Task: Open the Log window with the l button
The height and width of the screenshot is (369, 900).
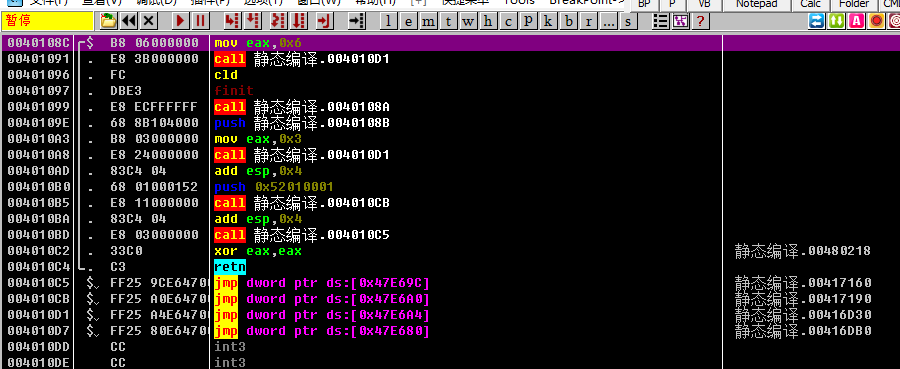Action: 389,22
